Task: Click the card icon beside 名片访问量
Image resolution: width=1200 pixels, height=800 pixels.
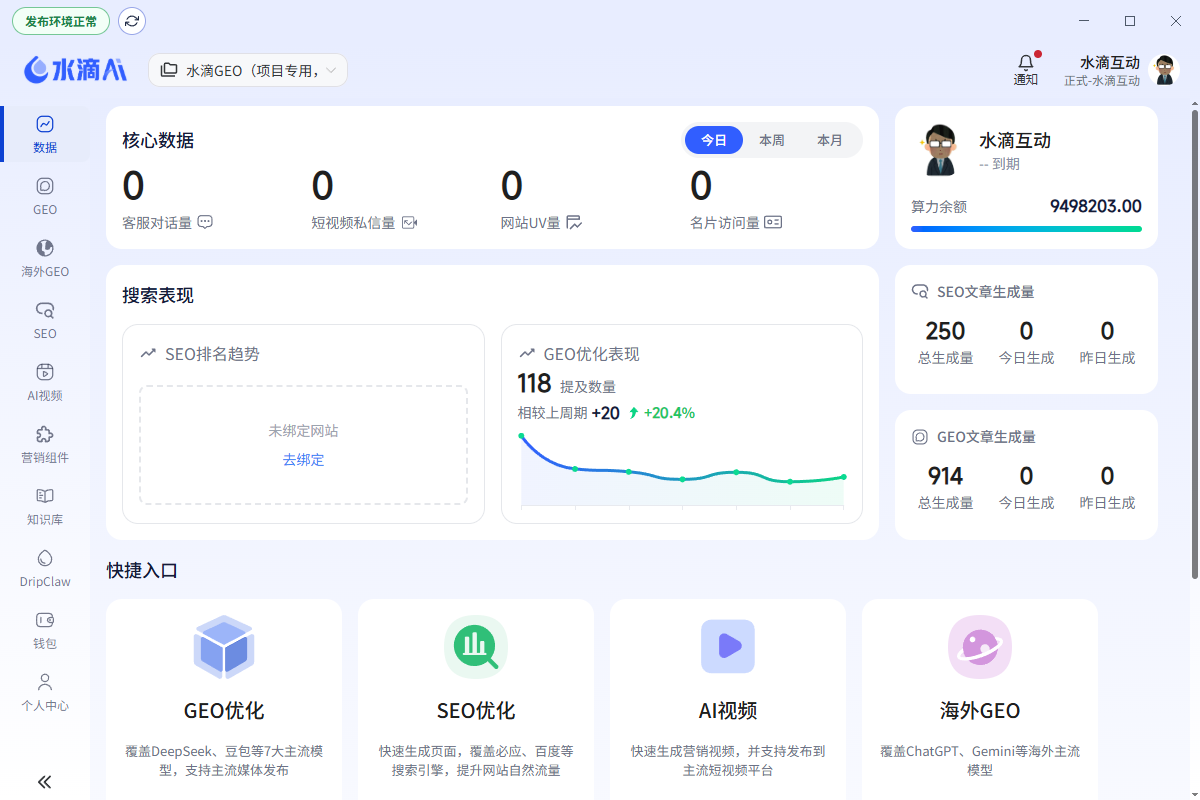Action: pos(773,222)
